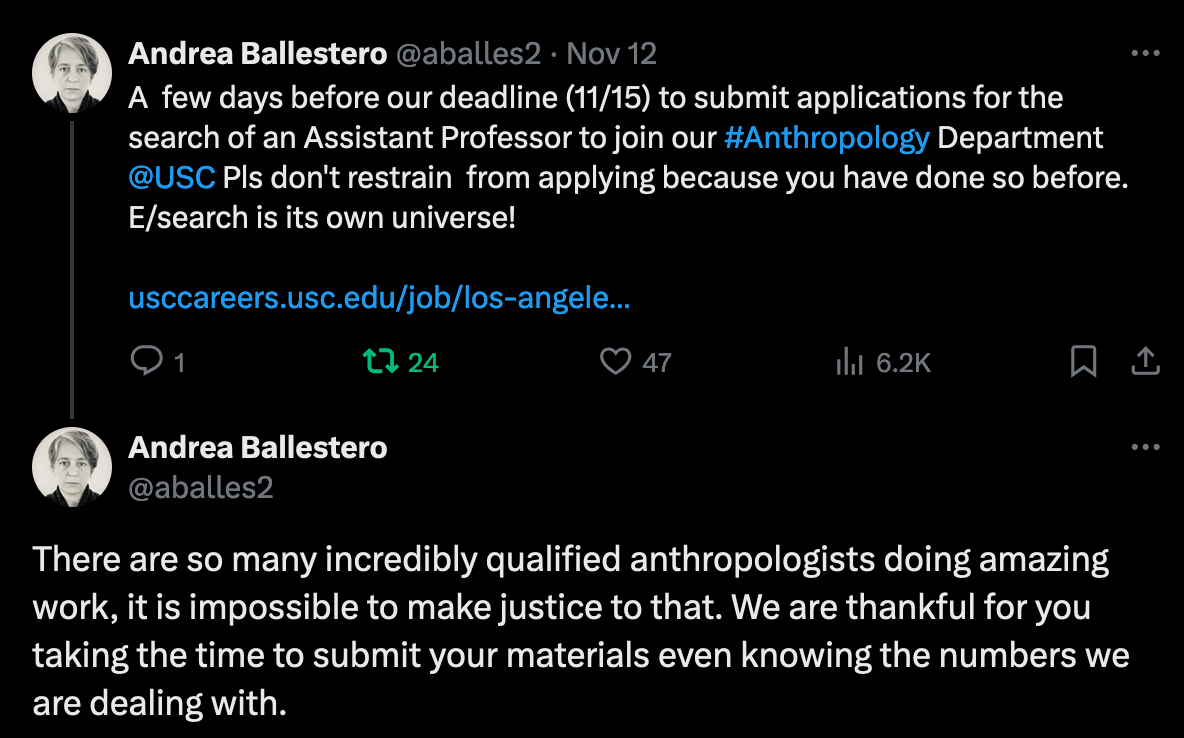Open Andrea Ballestero name on first tweet
Screen dimensions: 1184x738
pyautogui.click(x=257, y=54)
